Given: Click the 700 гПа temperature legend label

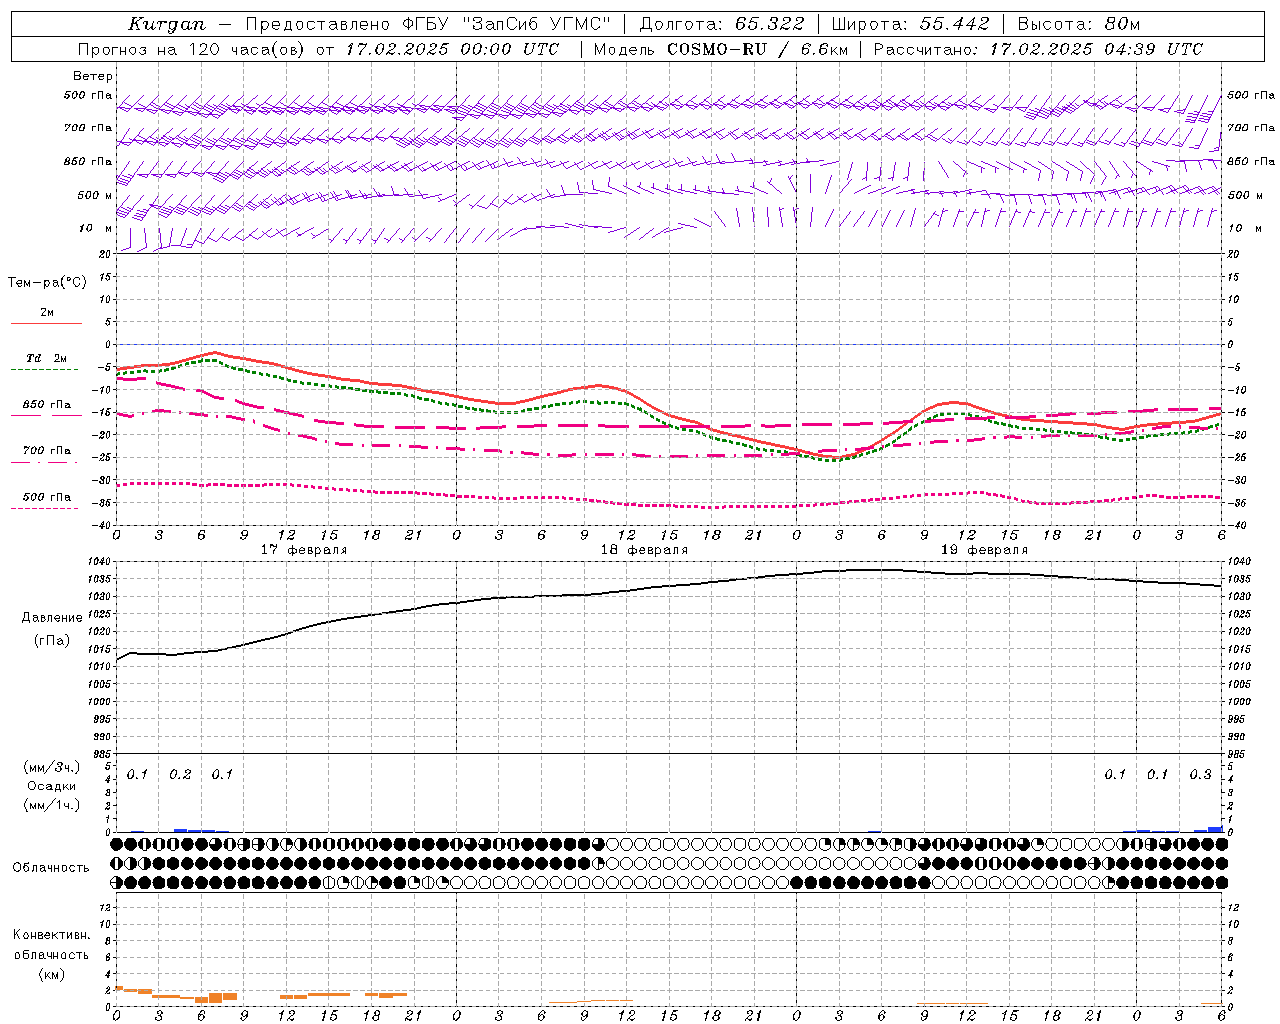Looking at the screenshot, I should (46, 451).
